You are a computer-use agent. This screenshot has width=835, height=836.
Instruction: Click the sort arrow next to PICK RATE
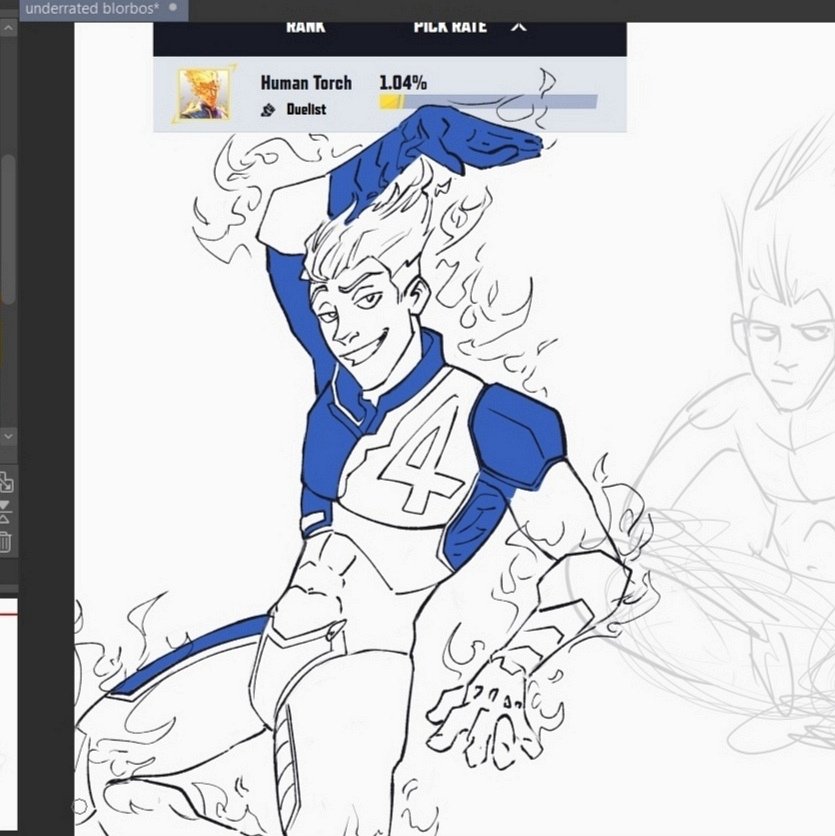(x=519, y=26)
